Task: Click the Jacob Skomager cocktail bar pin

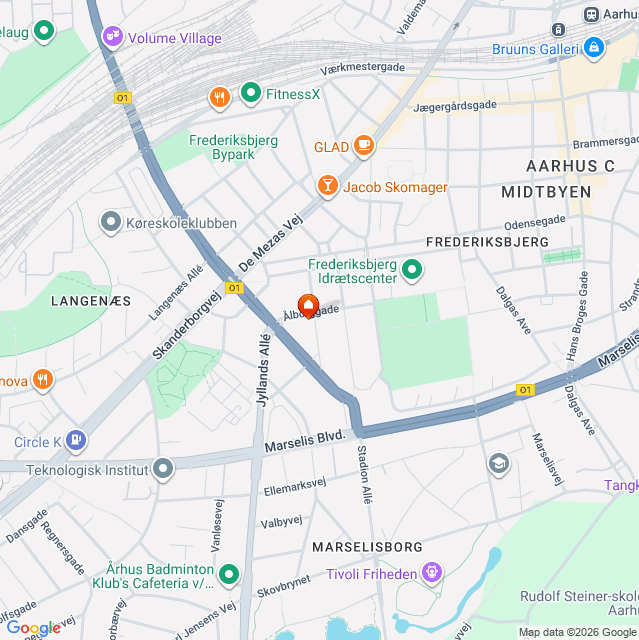Action: [327, 186]
